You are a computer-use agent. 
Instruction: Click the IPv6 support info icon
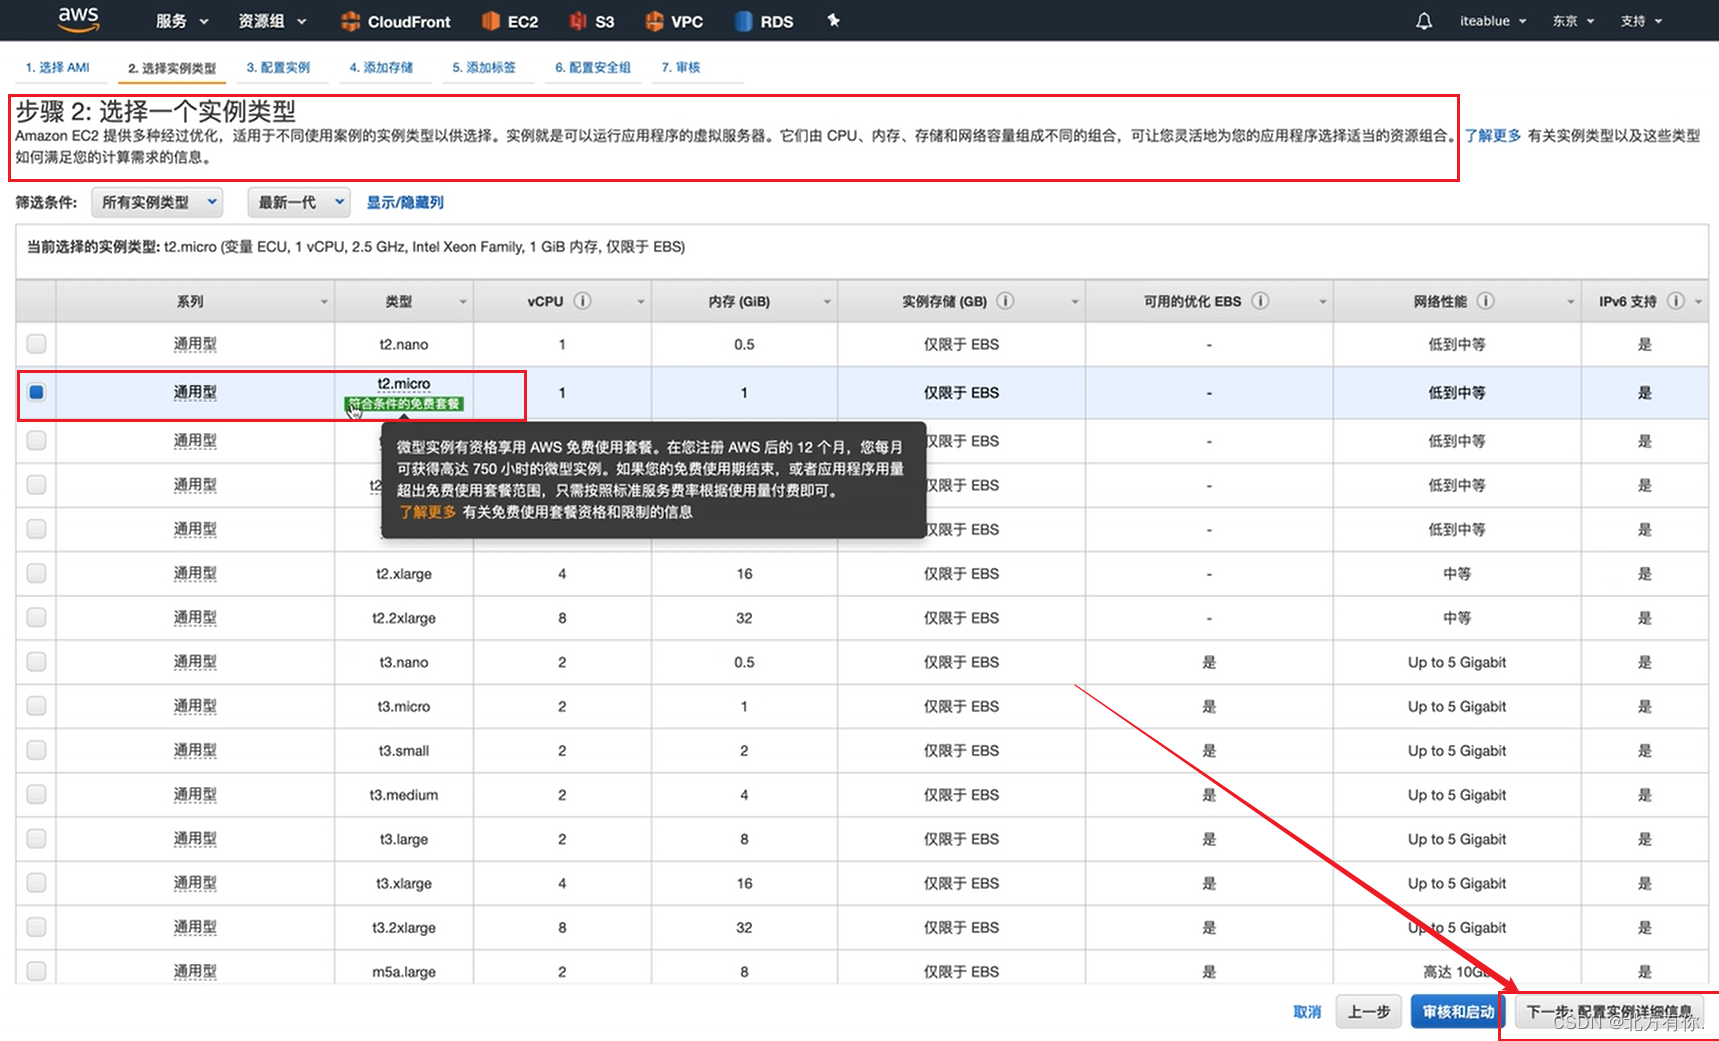click(x=1676, y=301)
